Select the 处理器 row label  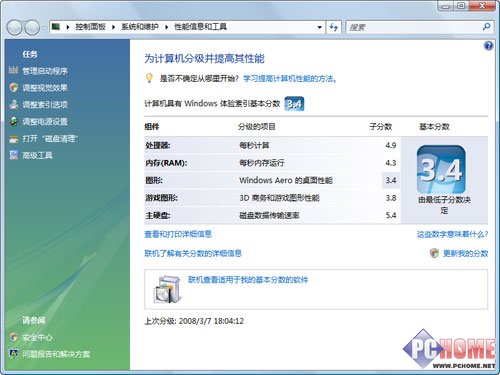point(158,145)
